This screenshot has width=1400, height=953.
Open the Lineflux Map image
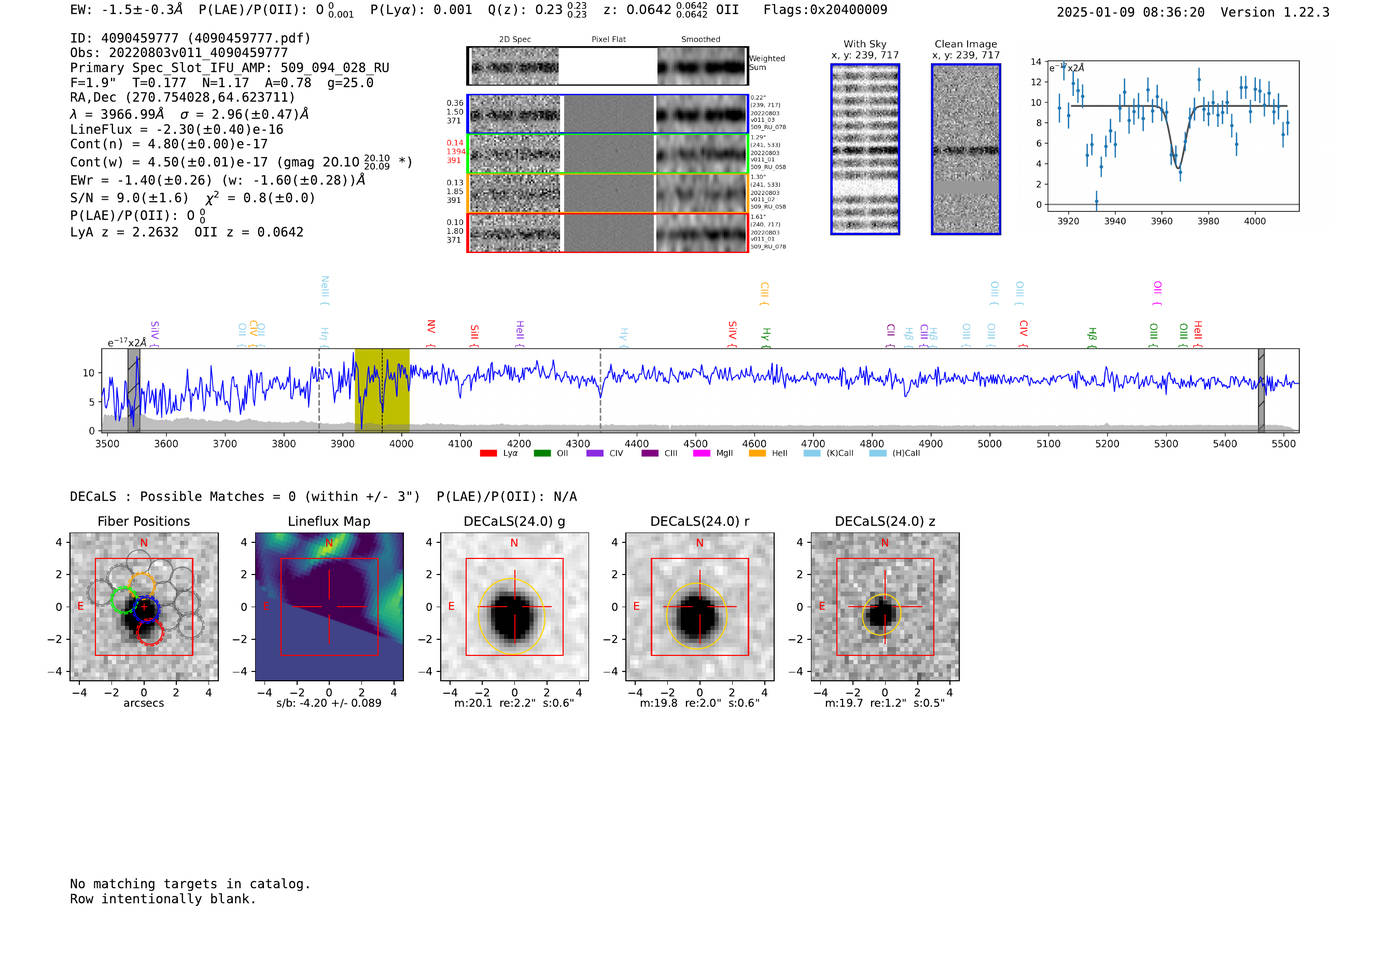pos(329,607)
